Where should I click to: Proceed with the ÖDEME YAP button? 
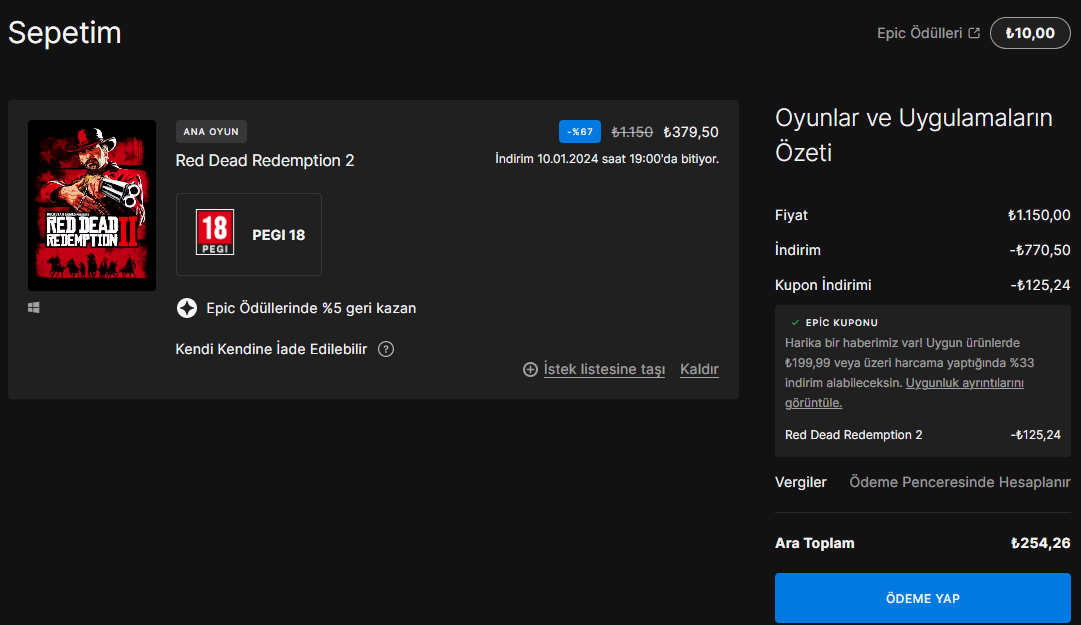pyautogui.click(x=922, y=598)
